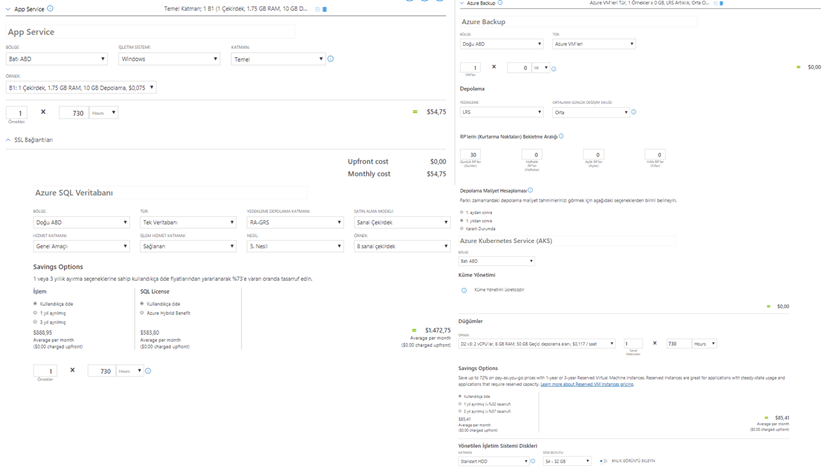
Task: Open Learn more about Reserved VM Instances pricing link
Action: (x=587, y=384)
